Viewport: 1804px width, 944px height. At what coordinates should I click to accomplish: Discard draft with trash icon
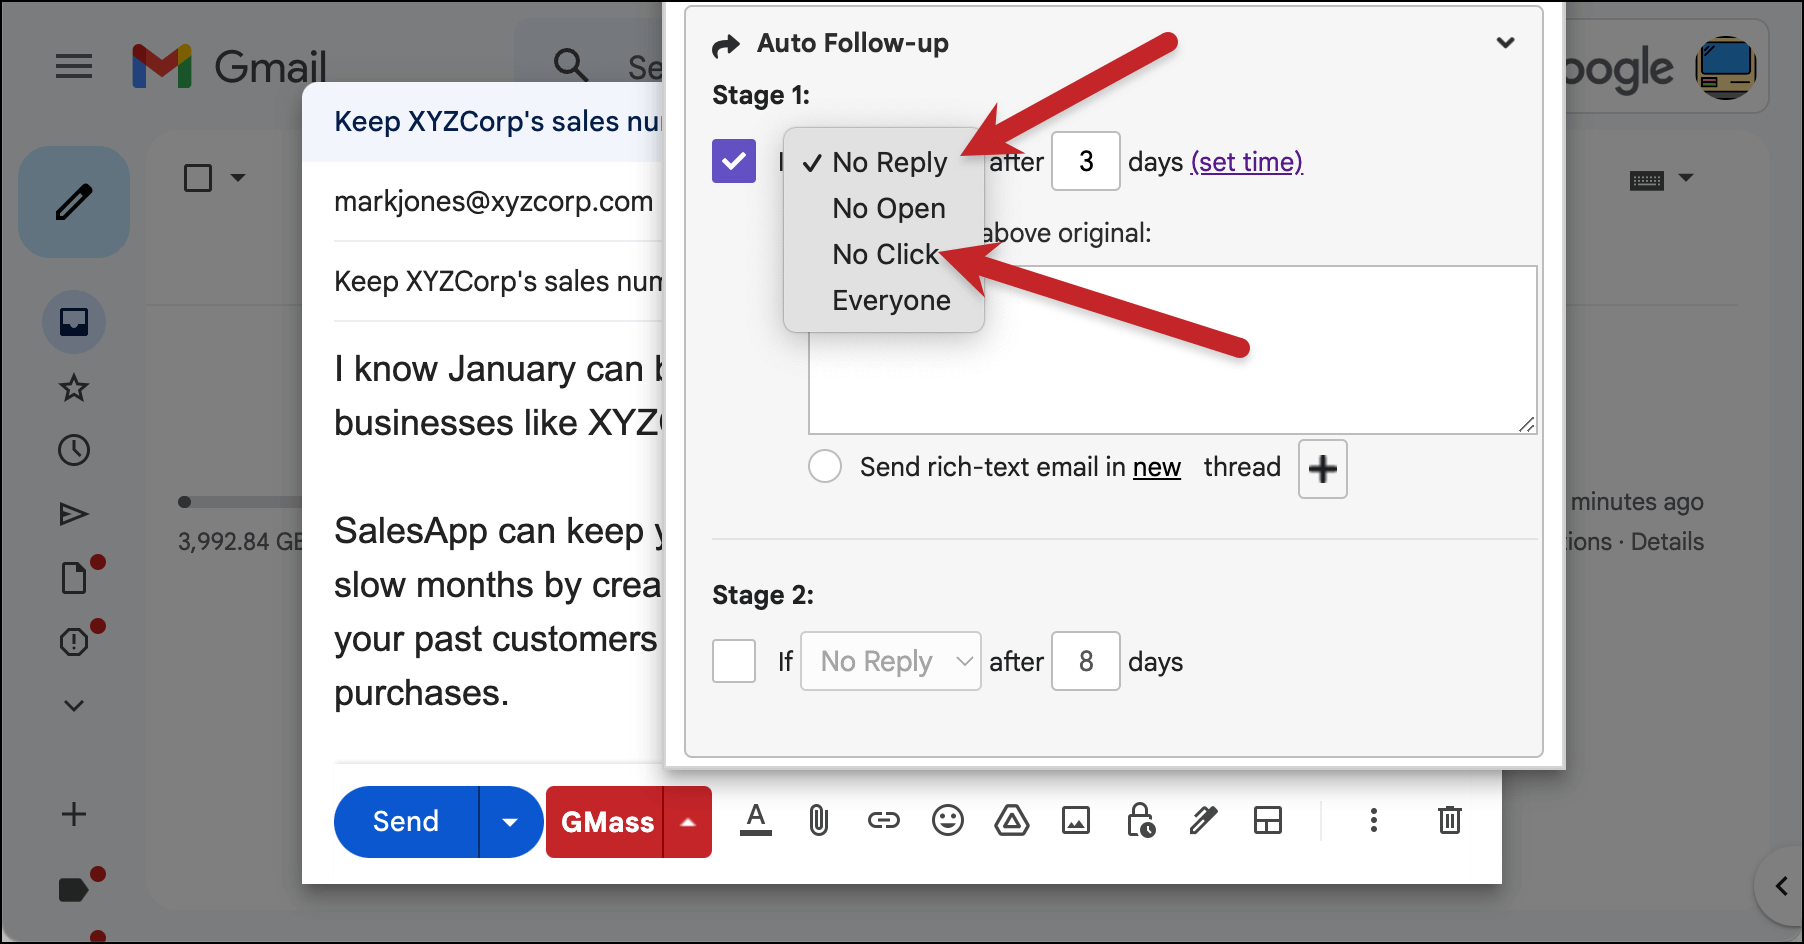coord(1450,821)
